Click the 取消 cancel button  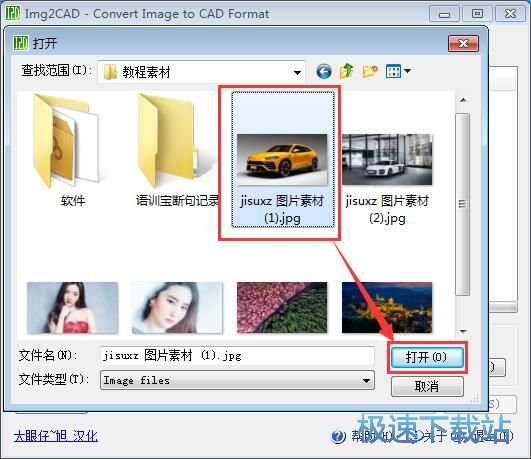[x=427, y=386]
